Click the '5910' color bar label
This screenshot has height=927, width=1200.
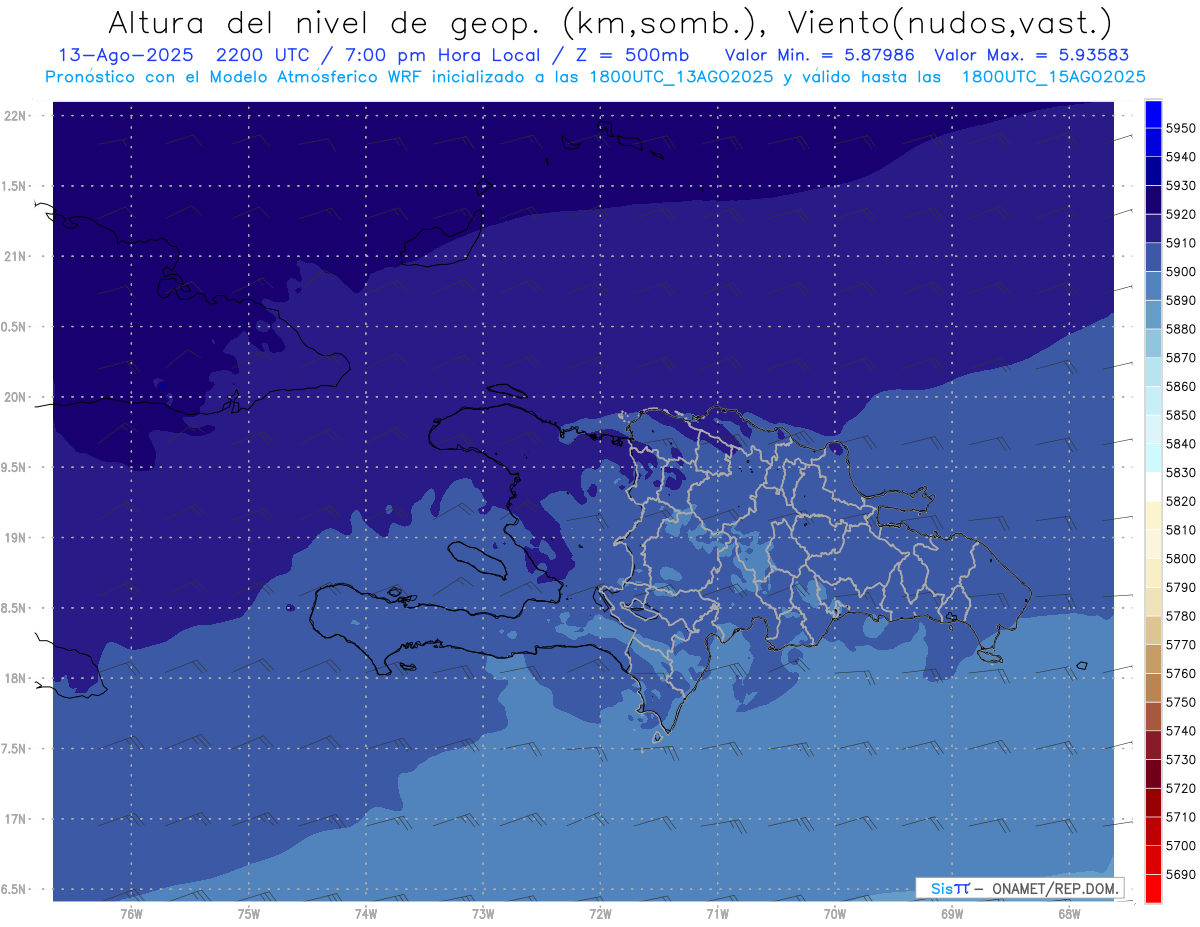[1181, 243]
